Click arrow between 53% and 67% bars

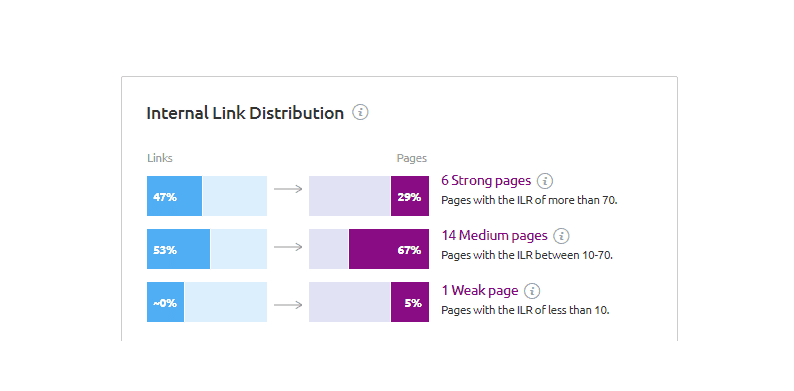[288, 247]
